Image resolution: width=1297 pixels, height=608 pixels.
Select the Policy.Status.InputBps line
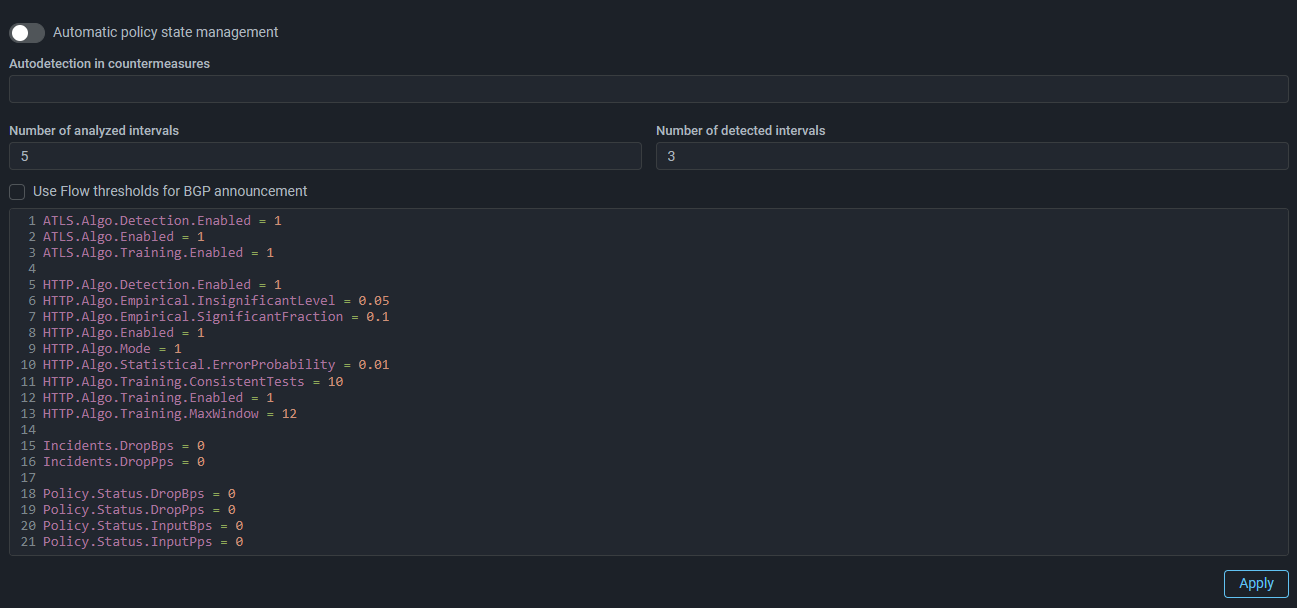[x=143, y=526]
